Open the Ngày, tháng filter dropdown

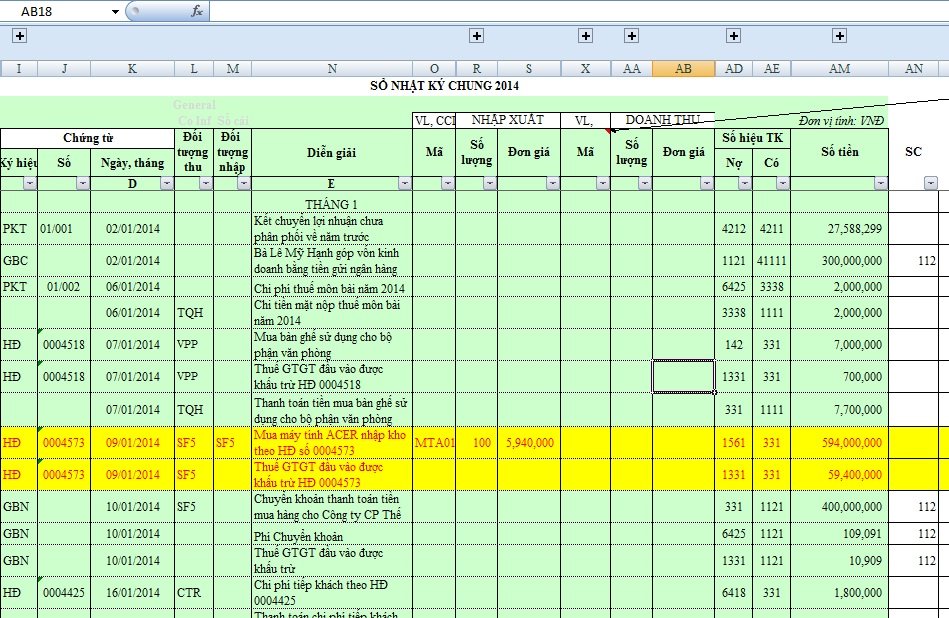(165, 184)
